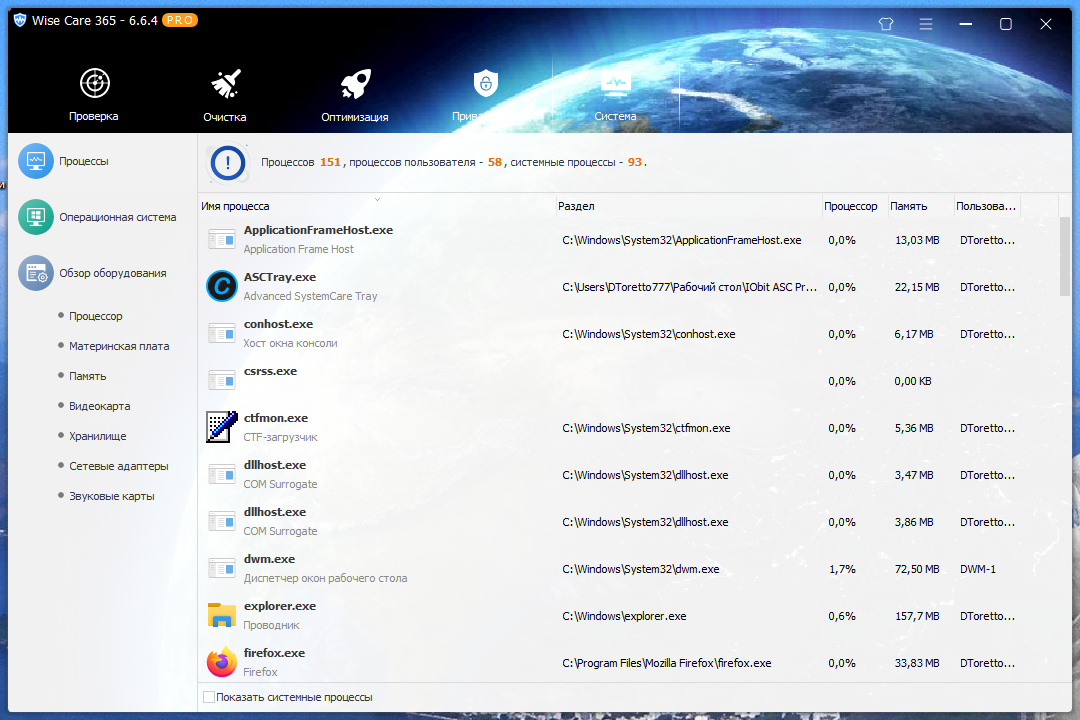Click the process list vertical scrollbar thumb

click(x=1065, y=256)
